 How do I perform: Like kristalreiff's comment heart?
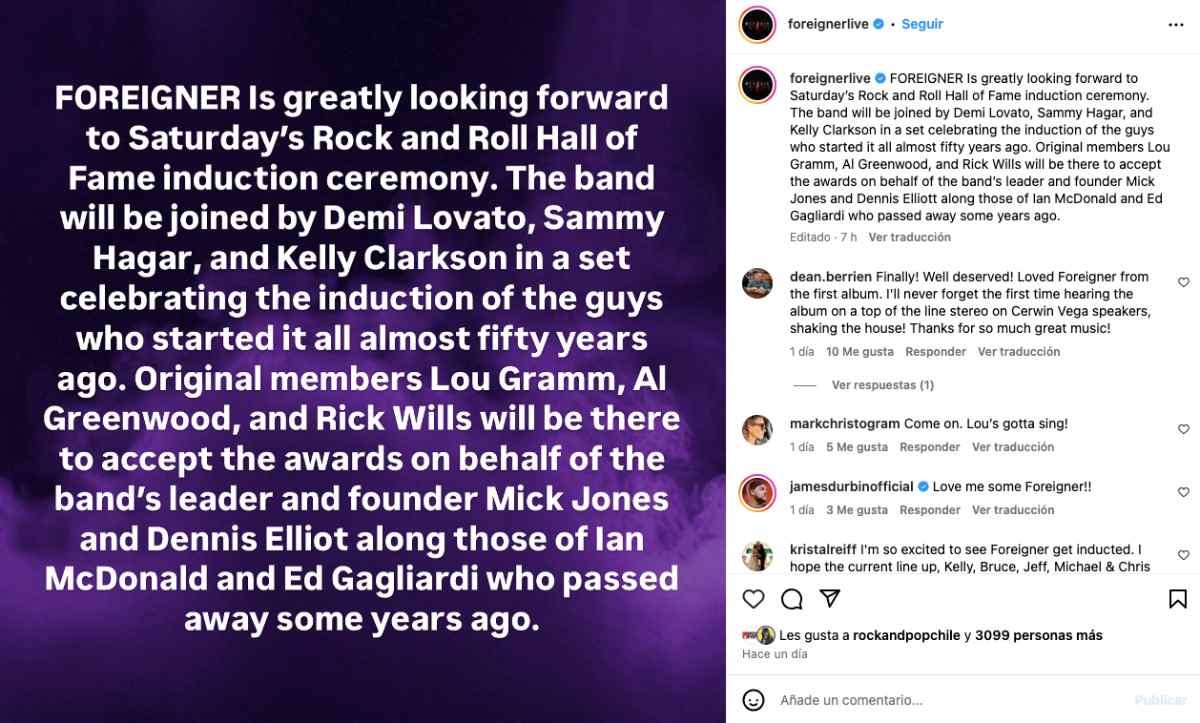1184,555
